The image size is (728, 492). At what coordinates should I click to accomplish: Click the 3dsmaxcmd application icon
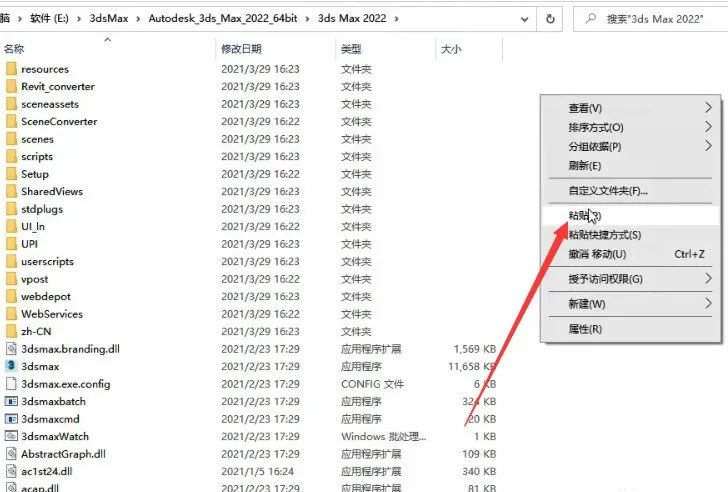click(x=11, y=419)
